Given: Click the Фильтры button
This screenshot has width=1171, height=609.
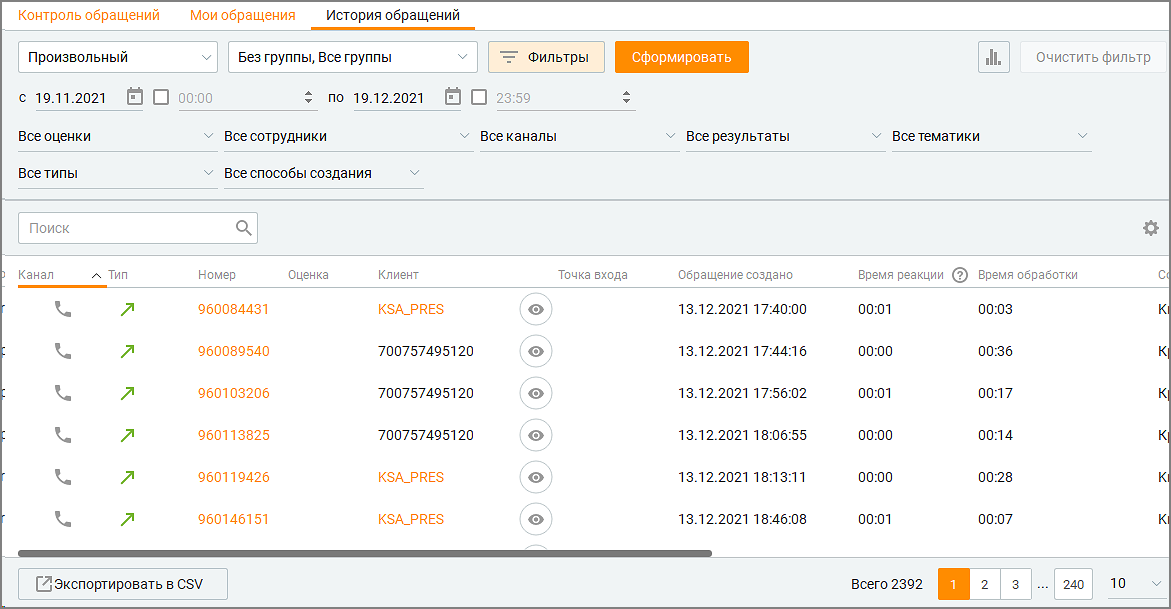Looking at the screenshot, I should (x=547, y=57).
